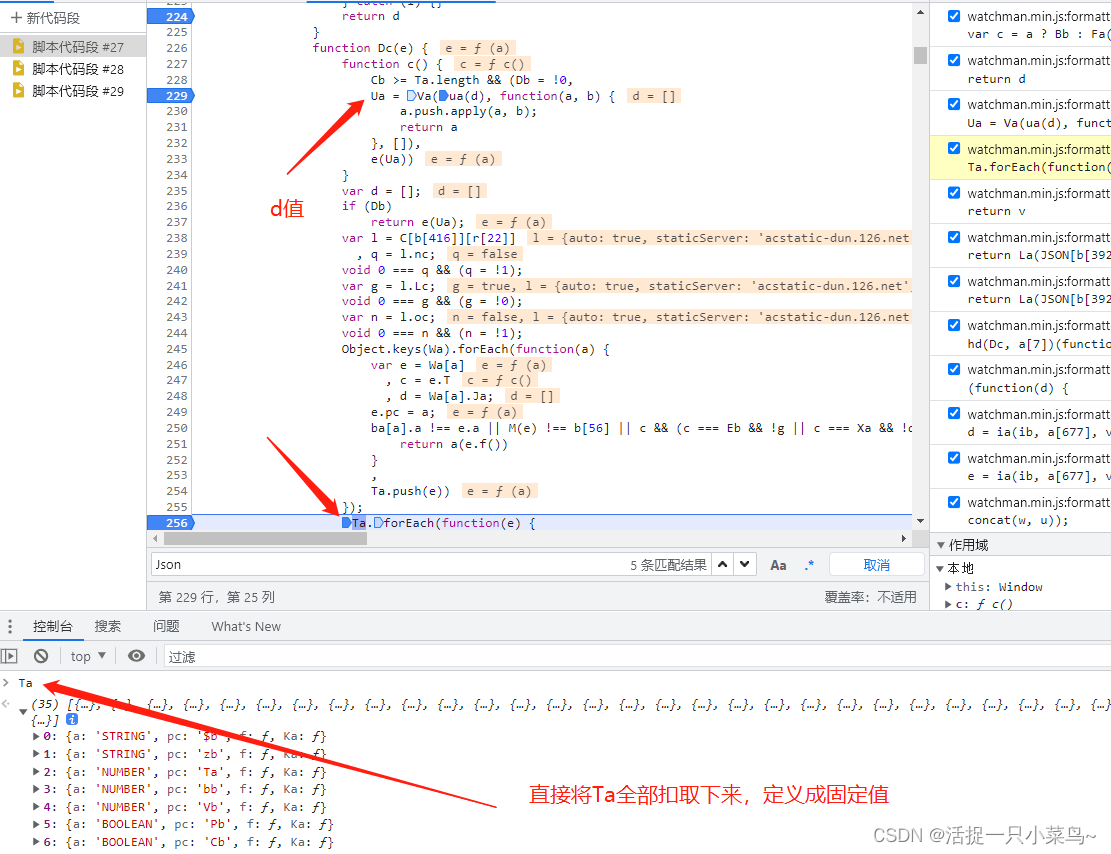
Task: Toggle the console sidebar panel icon
Action: click(x=10, y=656)
